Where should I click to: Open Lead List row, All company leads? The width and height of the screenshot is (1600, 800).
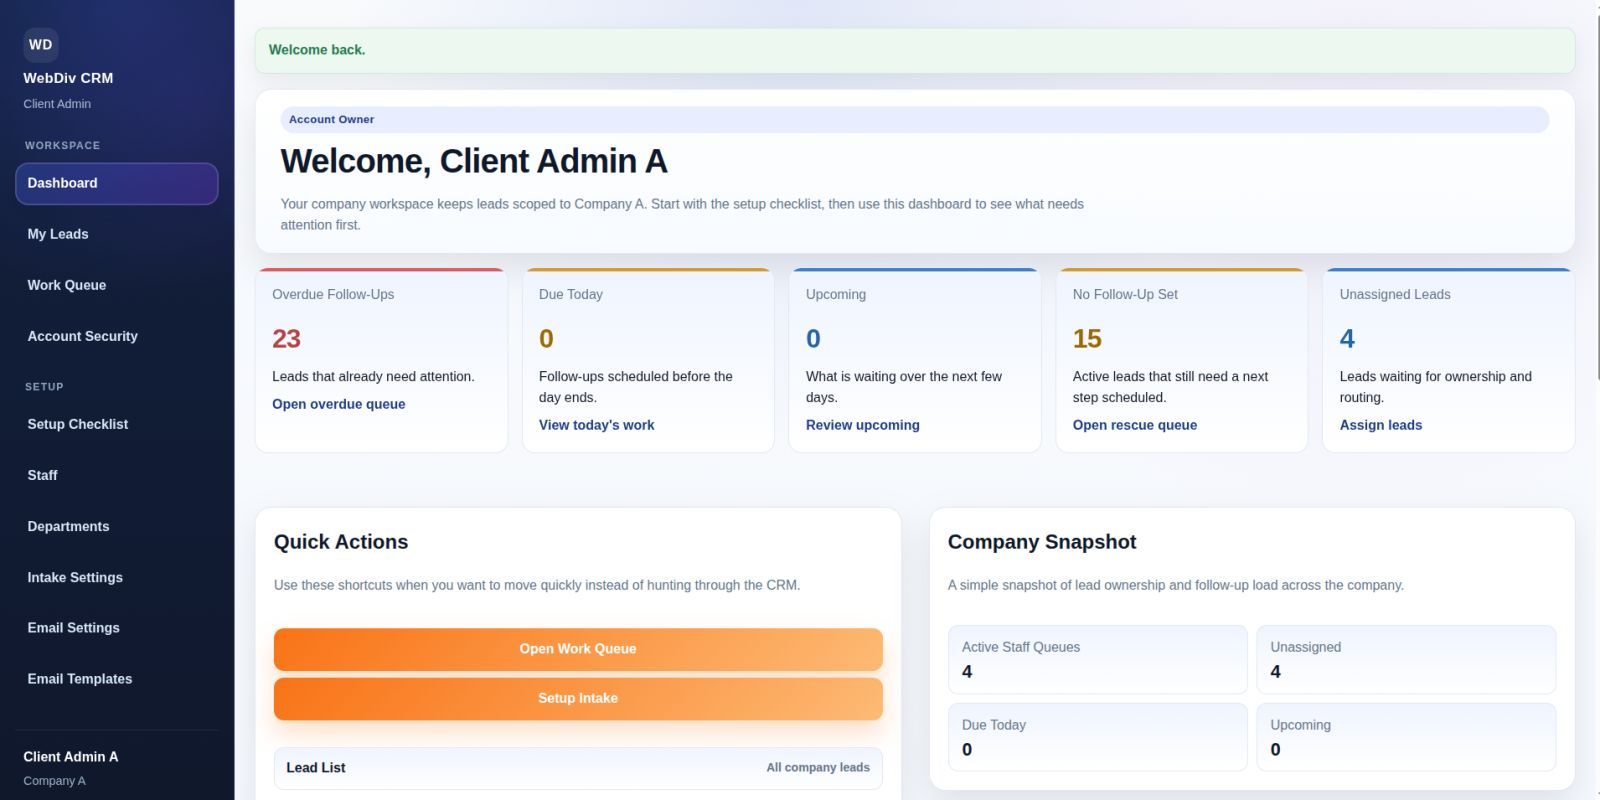[578, 768]
